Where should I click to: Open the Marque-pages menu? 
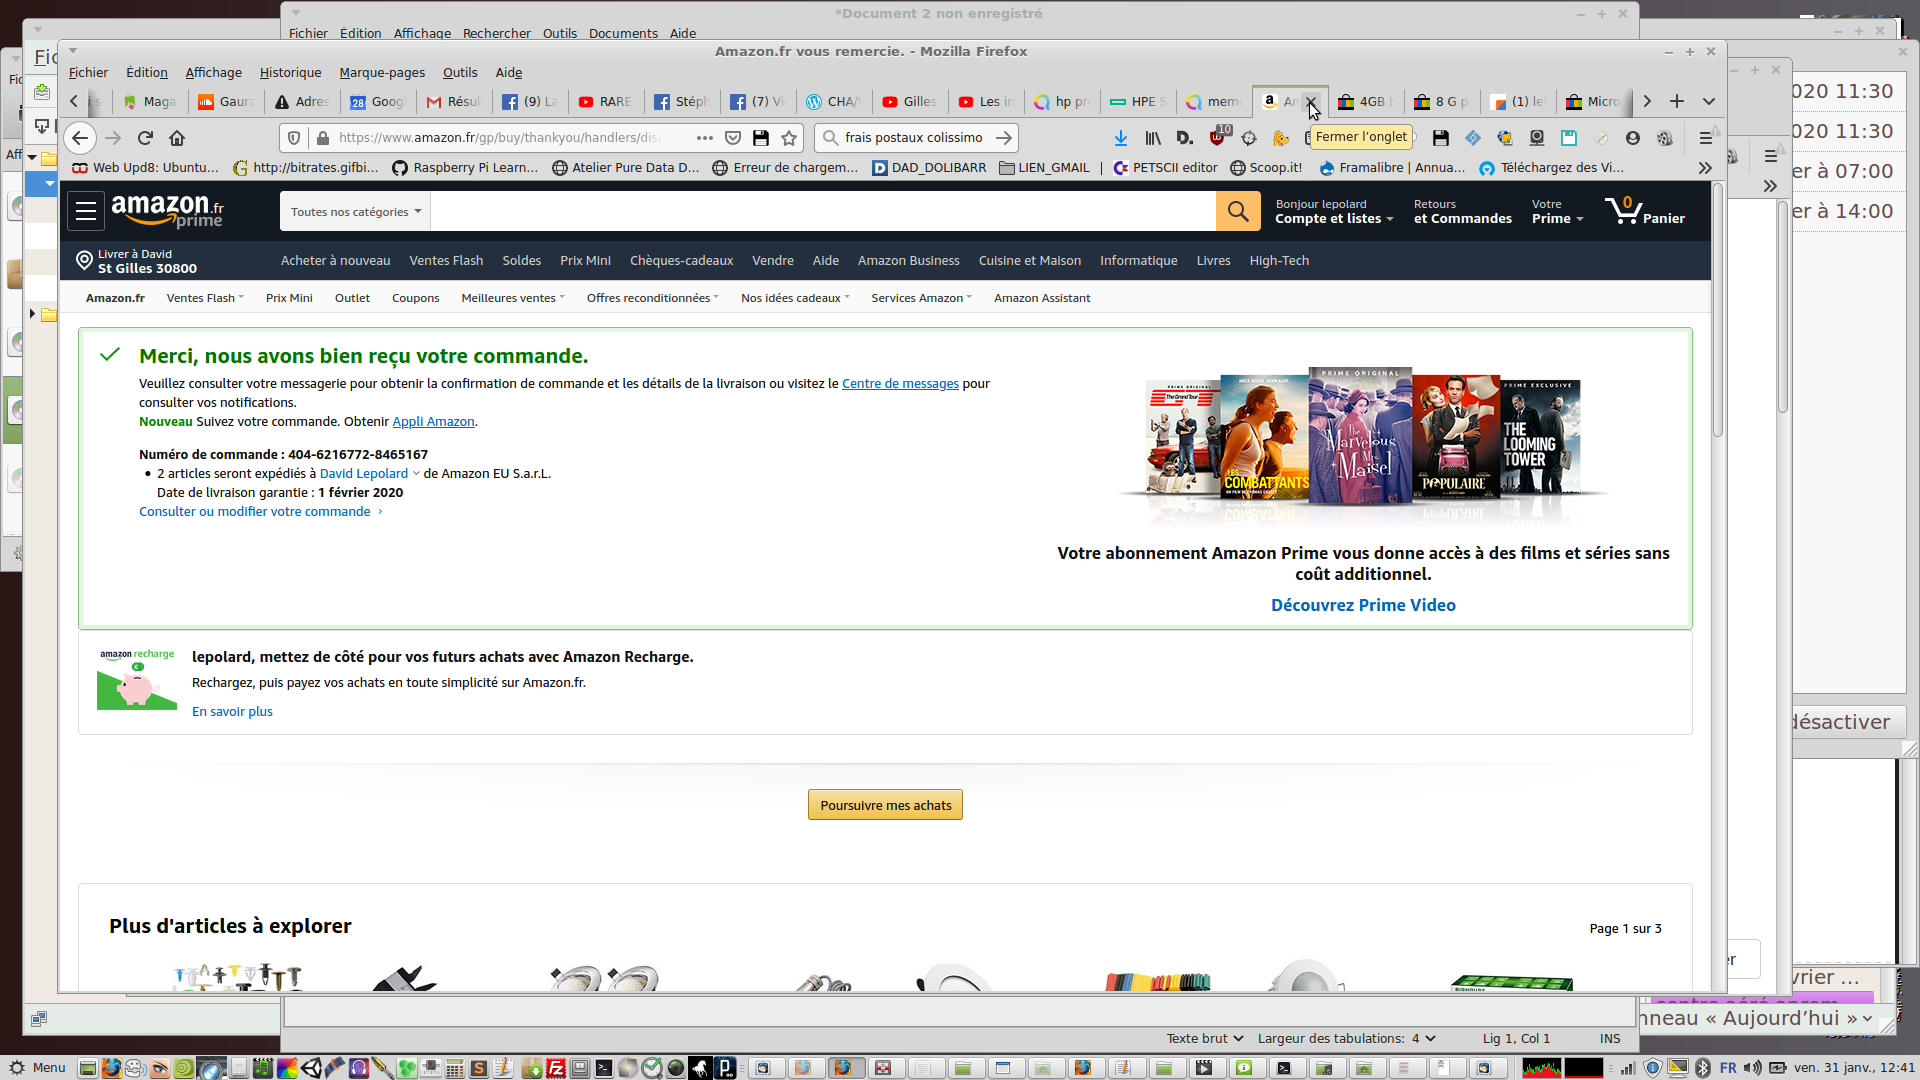382,72
